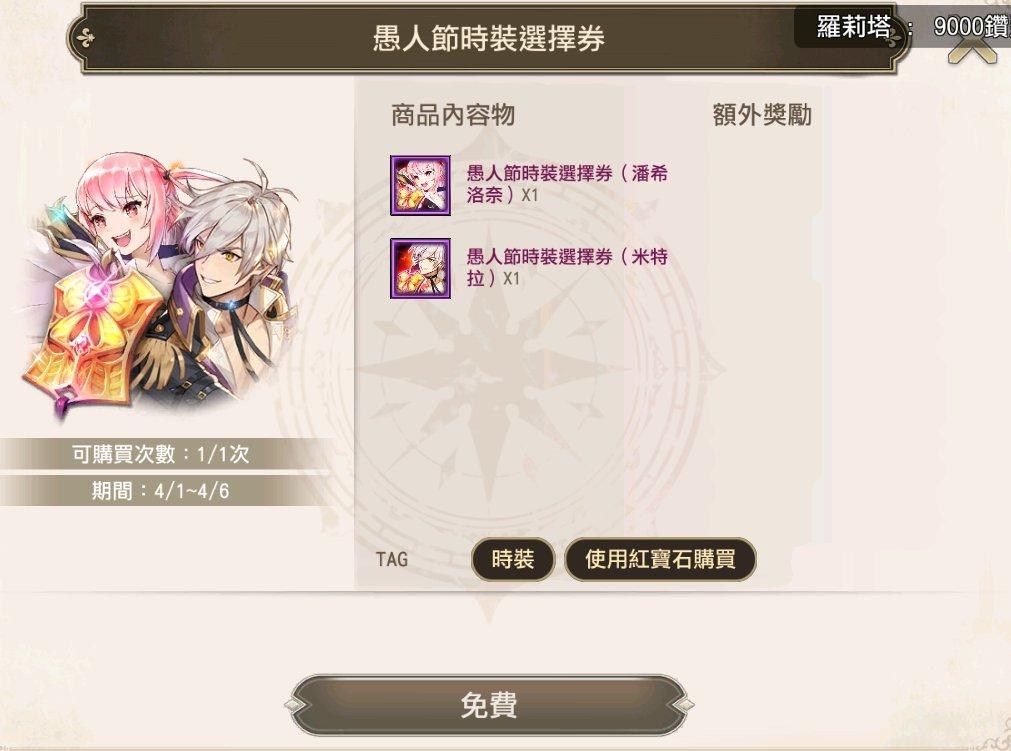Click the fleur-de-lis ornament on the title banner's left

click(86, 39)
